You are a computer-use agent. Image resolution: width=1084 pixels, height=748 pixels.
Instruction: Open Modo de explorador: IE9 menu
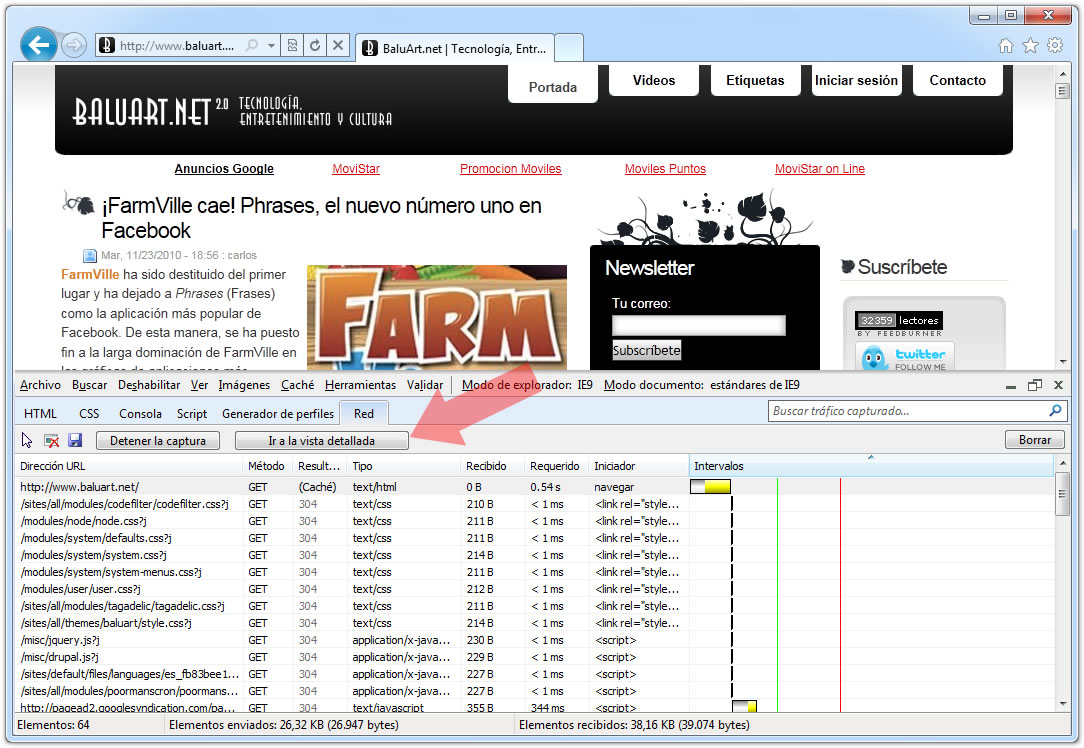[x=527, y=385]
